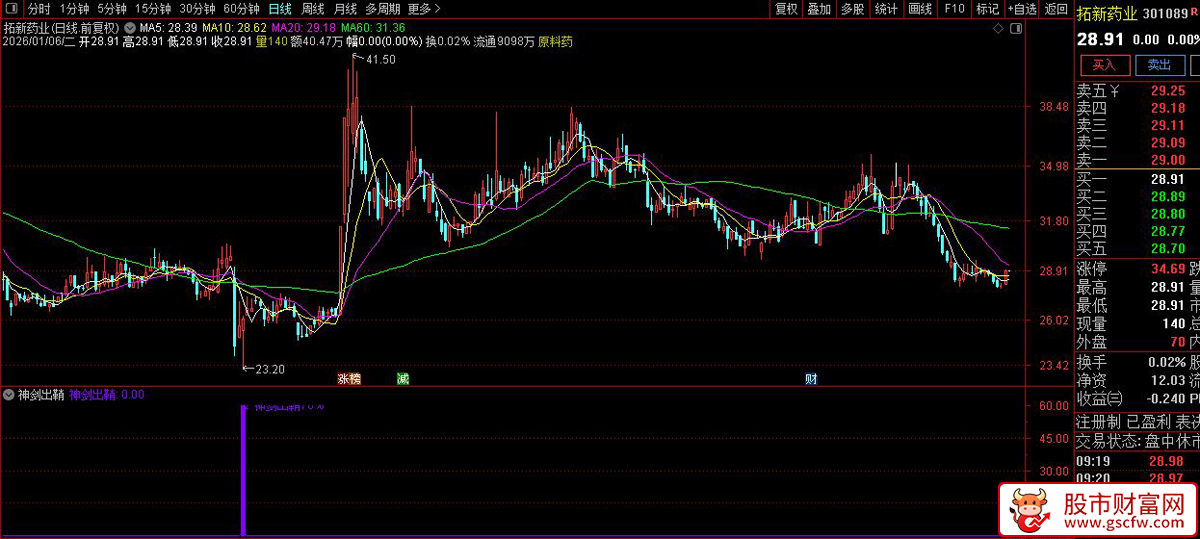Click the MA5: 28.39 indicator label

(167, 28)
